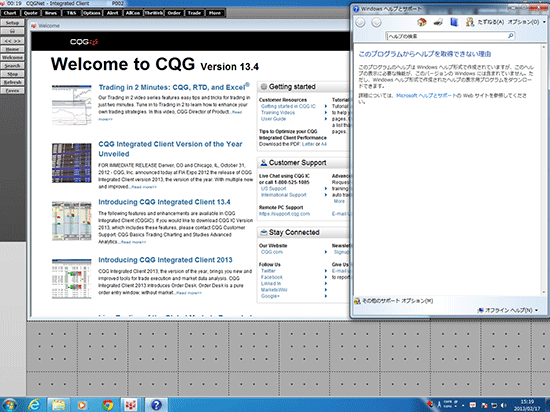Viewport: 550px width, 412px height.
Task: Click the padlock button under Setup
Action: click(12, 31)
